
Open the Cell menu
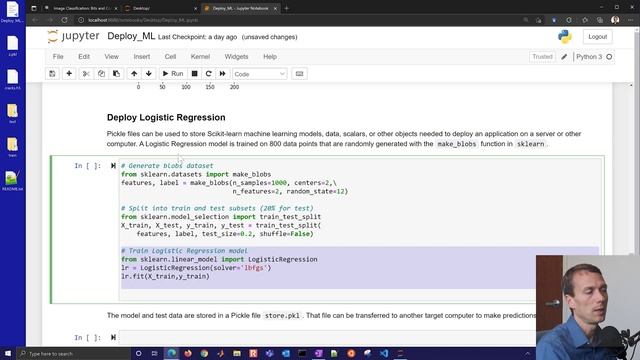(170, 57)
